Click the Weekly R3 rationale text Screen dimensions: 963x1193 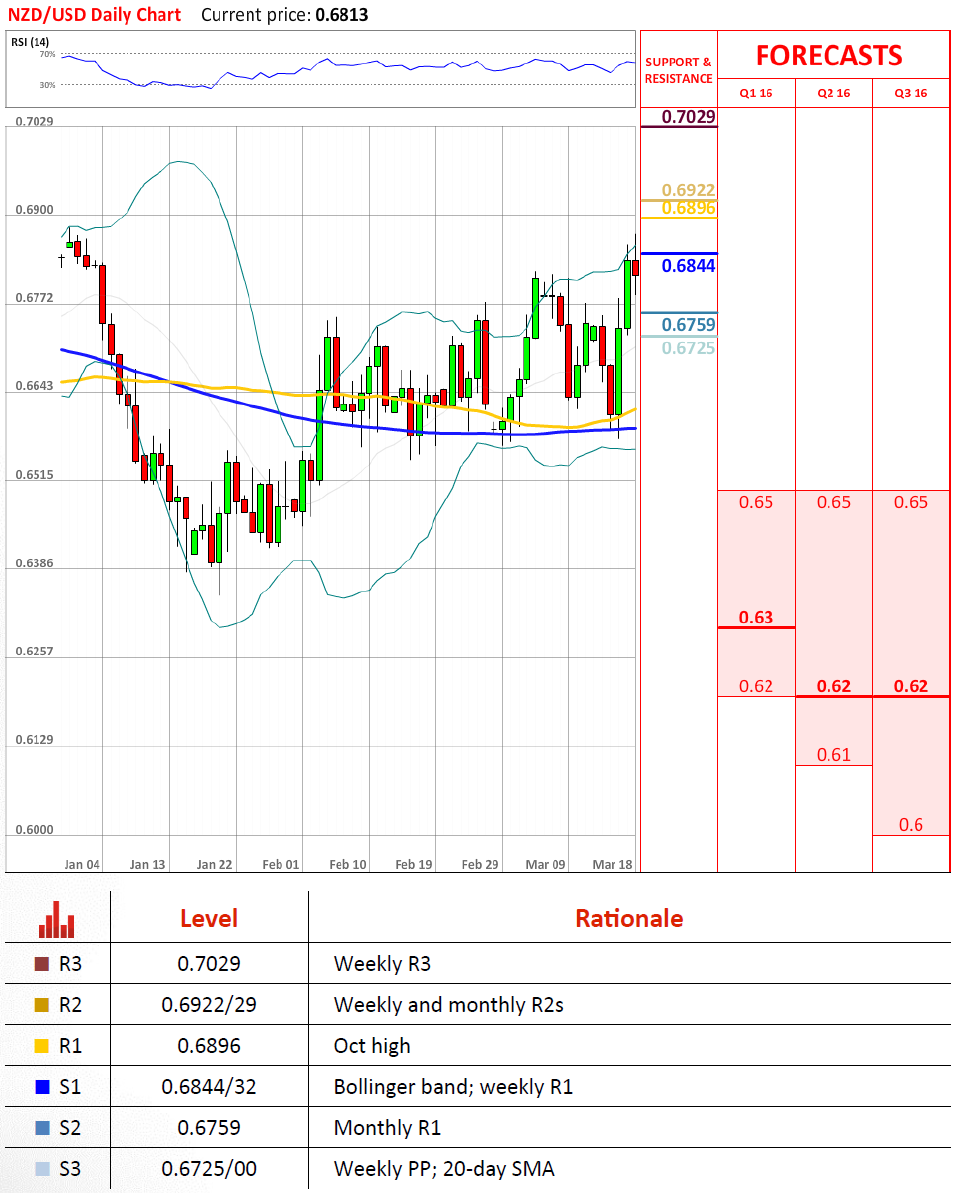point(382,964)
